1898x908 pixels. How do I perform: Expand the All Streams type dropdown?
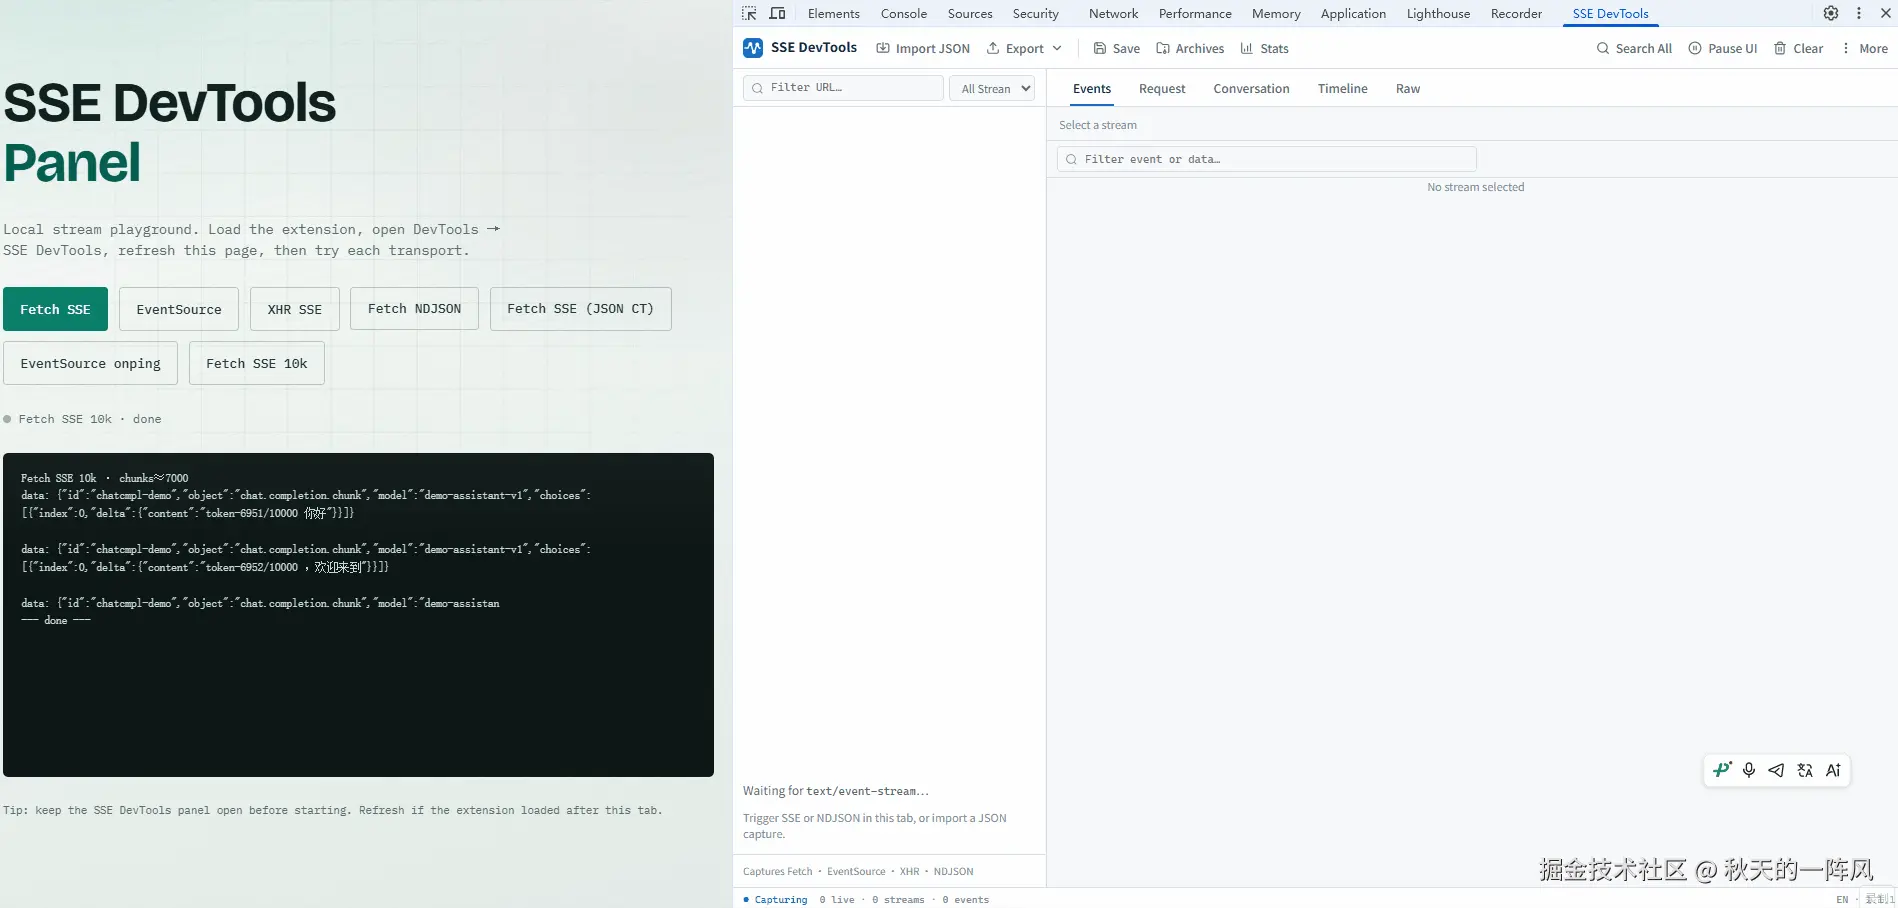pyautogui.click(x=992, y=88)
